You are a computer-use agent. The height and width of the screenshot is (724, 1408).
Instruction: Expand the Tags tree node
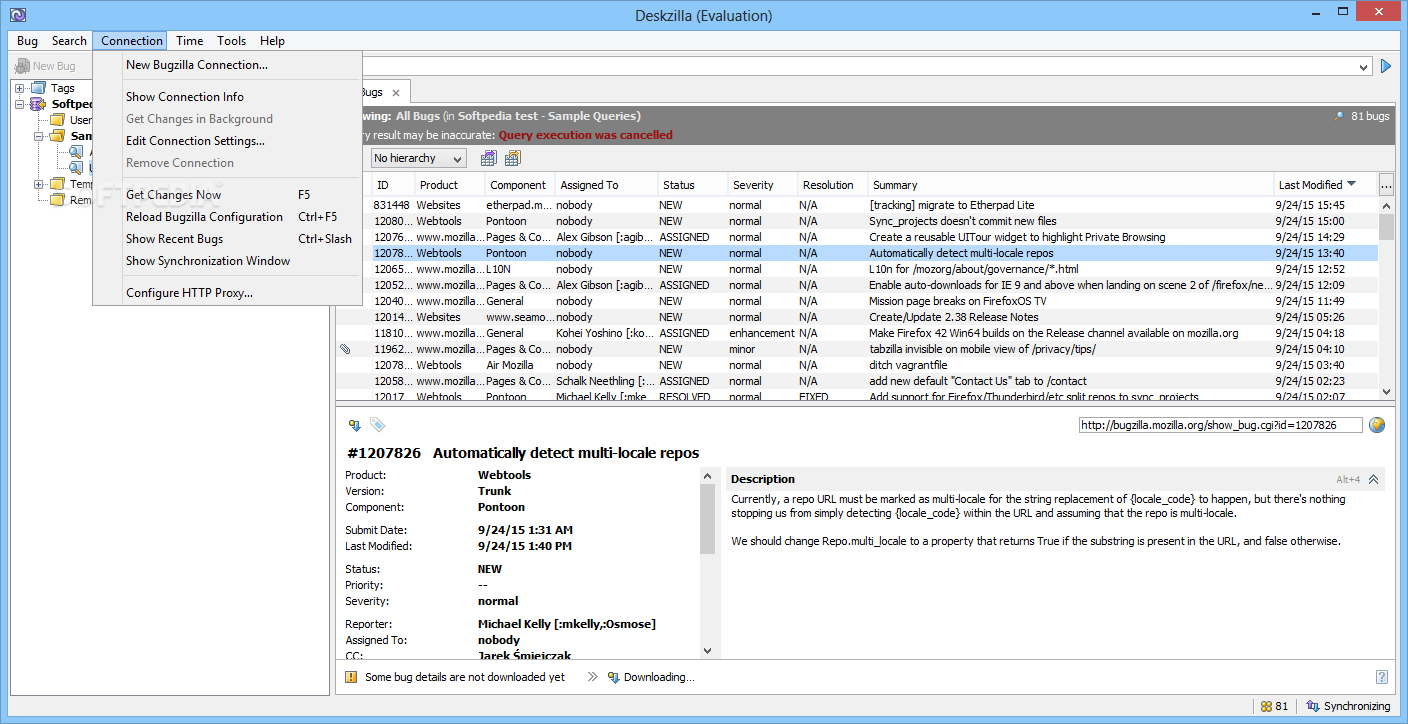[x=20, y=89]
